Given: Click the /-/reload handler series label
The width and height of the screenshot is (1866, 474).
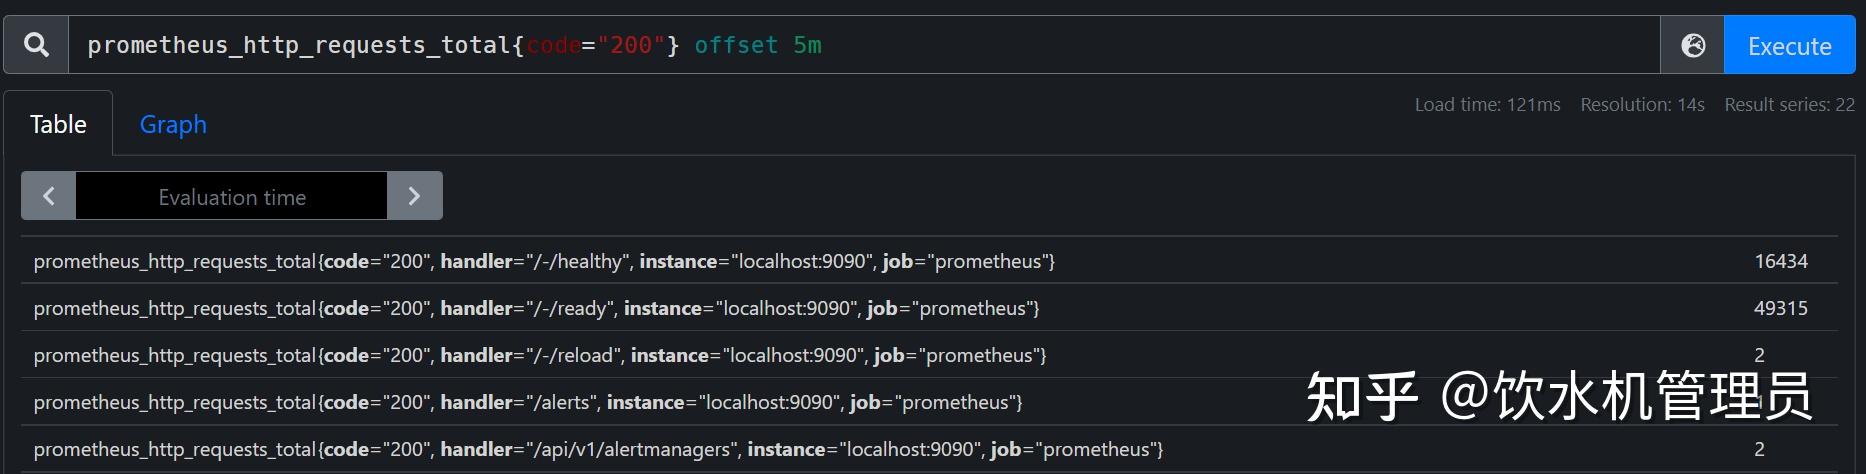Looking at the screenshot, I should (540, 355).
